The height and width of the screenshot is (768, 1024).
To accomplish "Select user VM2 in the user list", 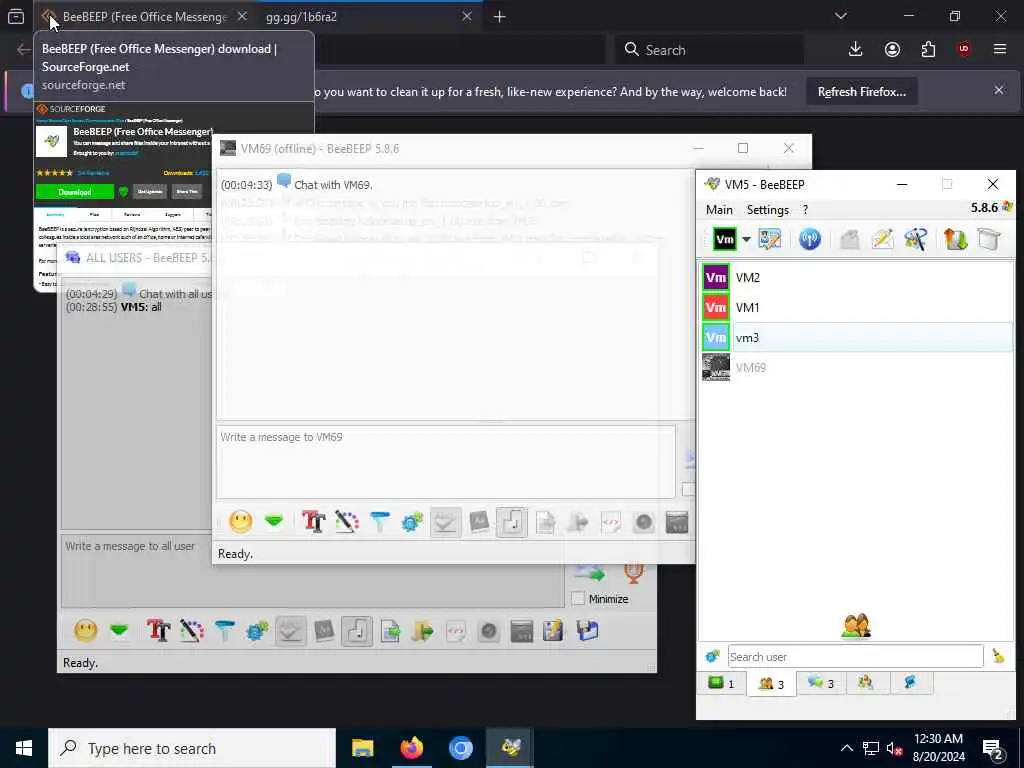I will pyautogui.click(x=857, y=278).
